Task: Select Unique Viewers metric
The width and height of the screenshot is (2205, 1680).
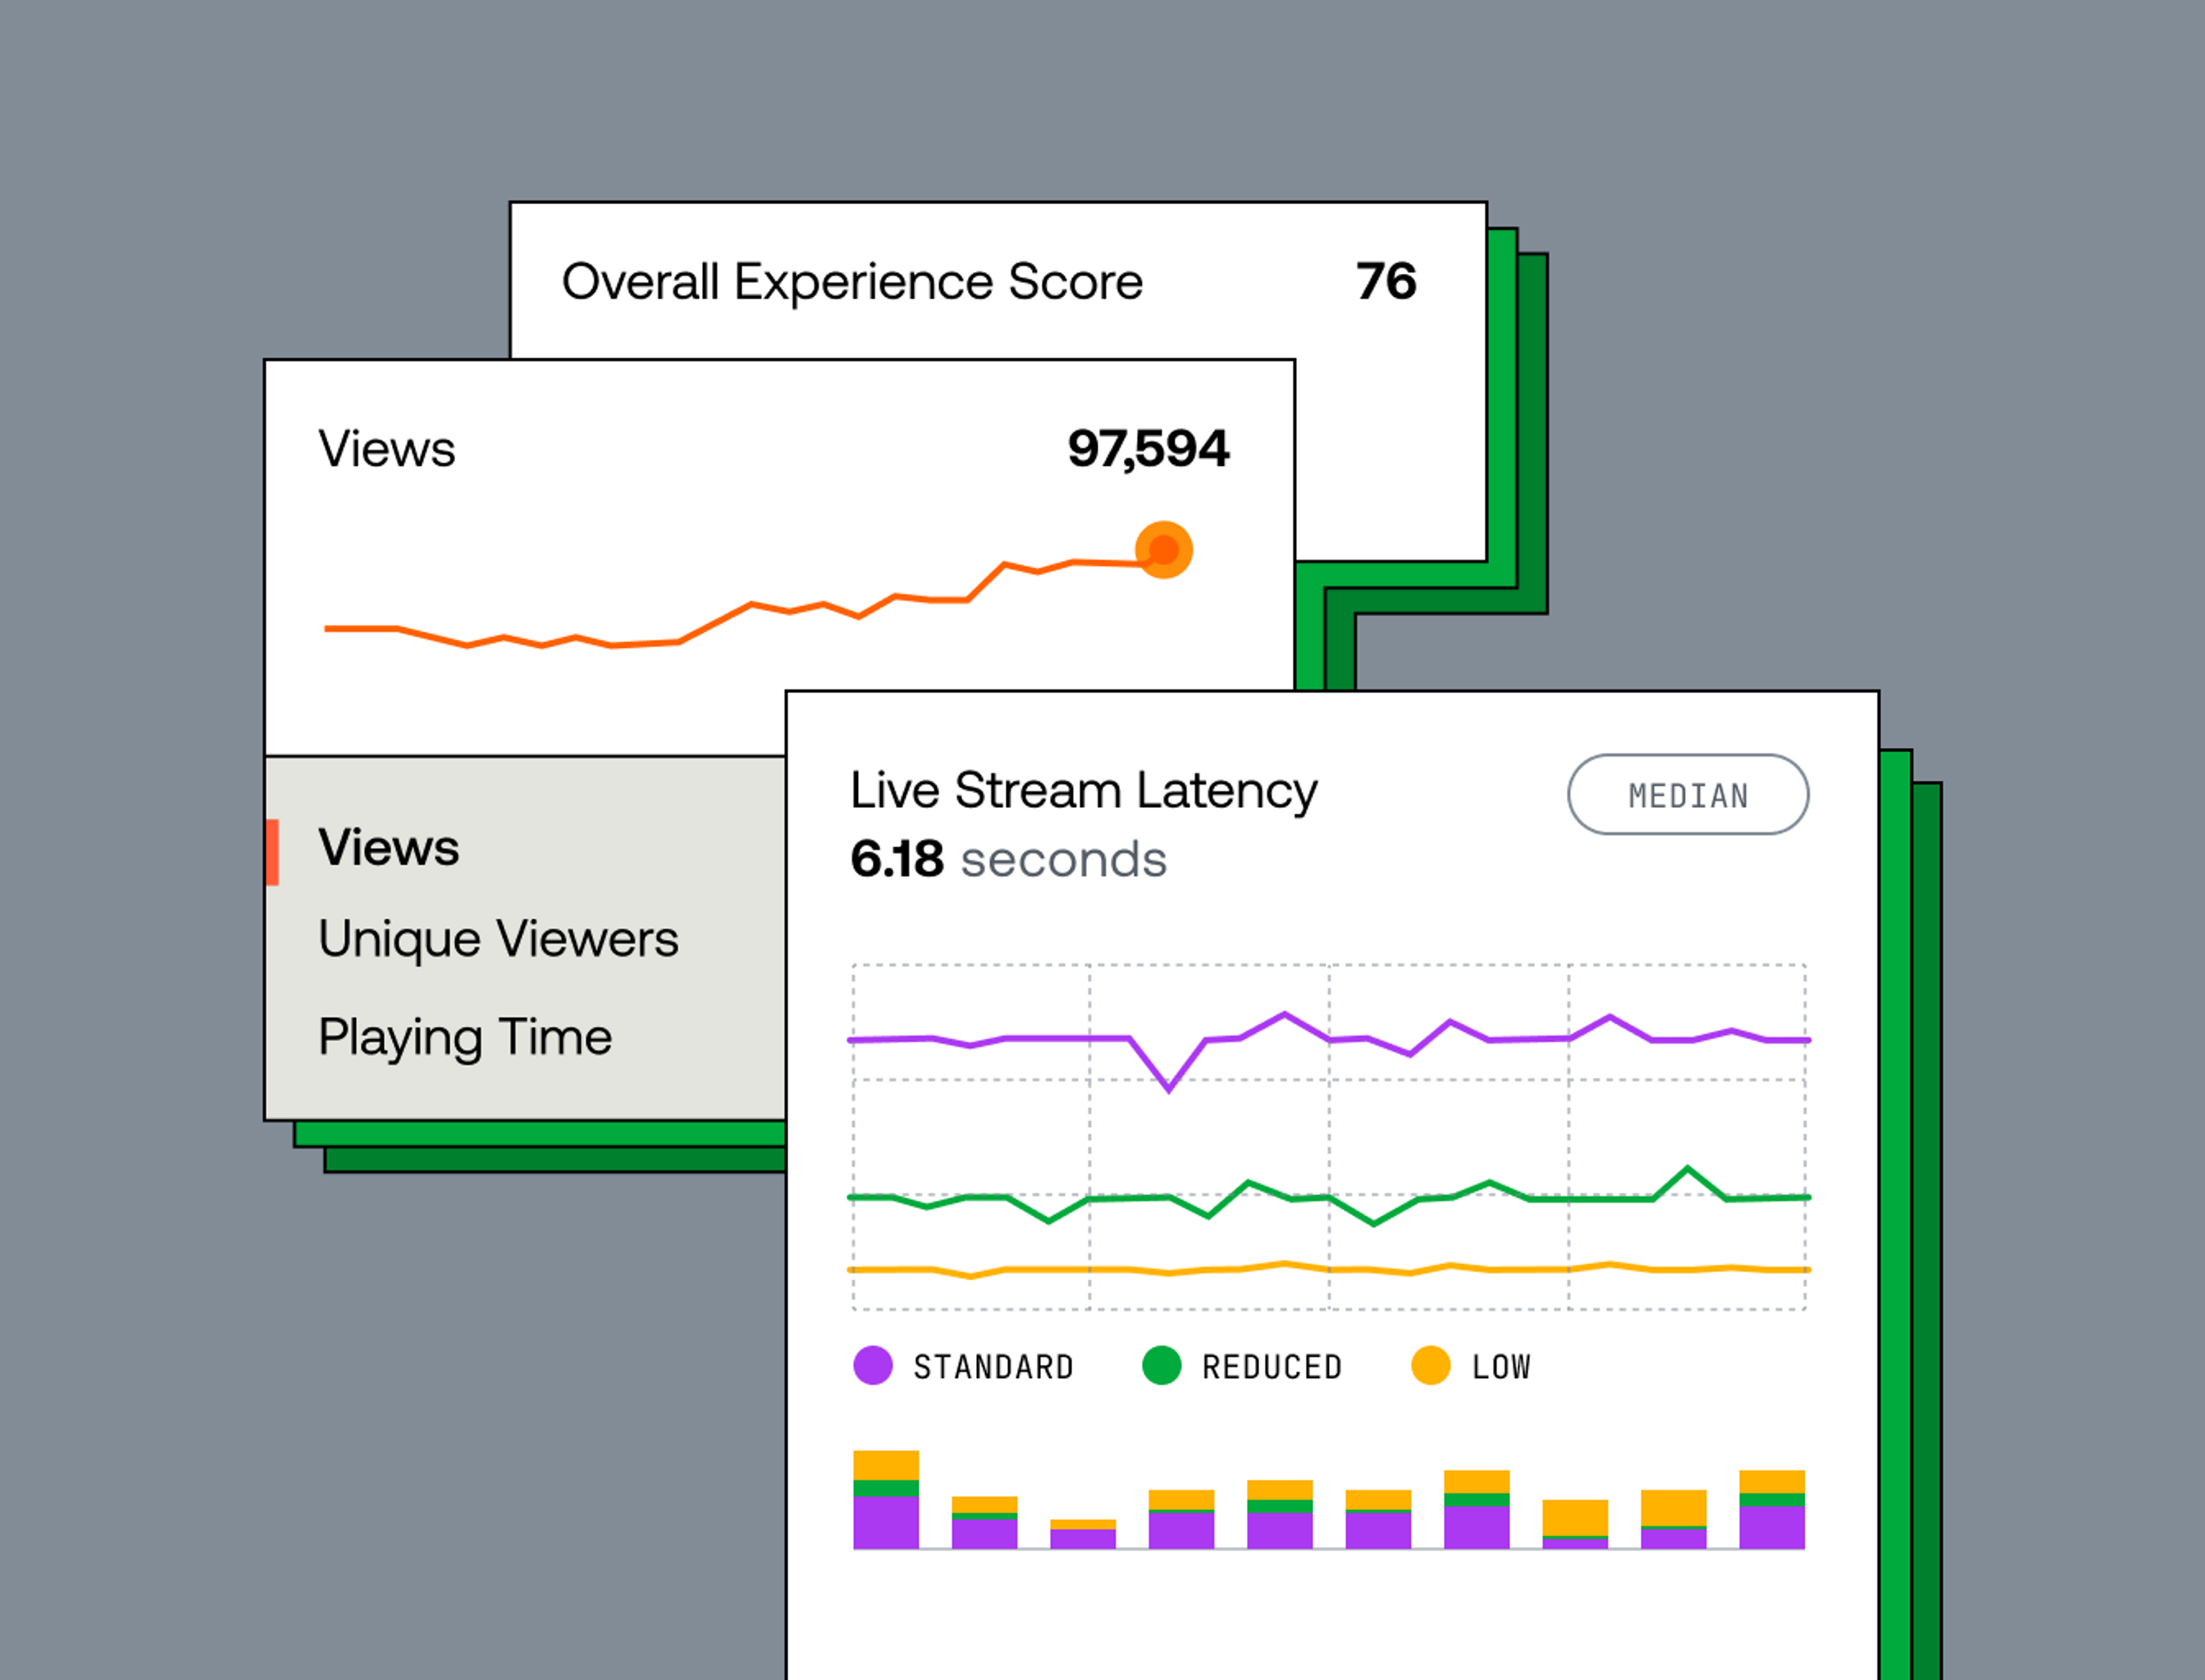Action: pos(498,939)
